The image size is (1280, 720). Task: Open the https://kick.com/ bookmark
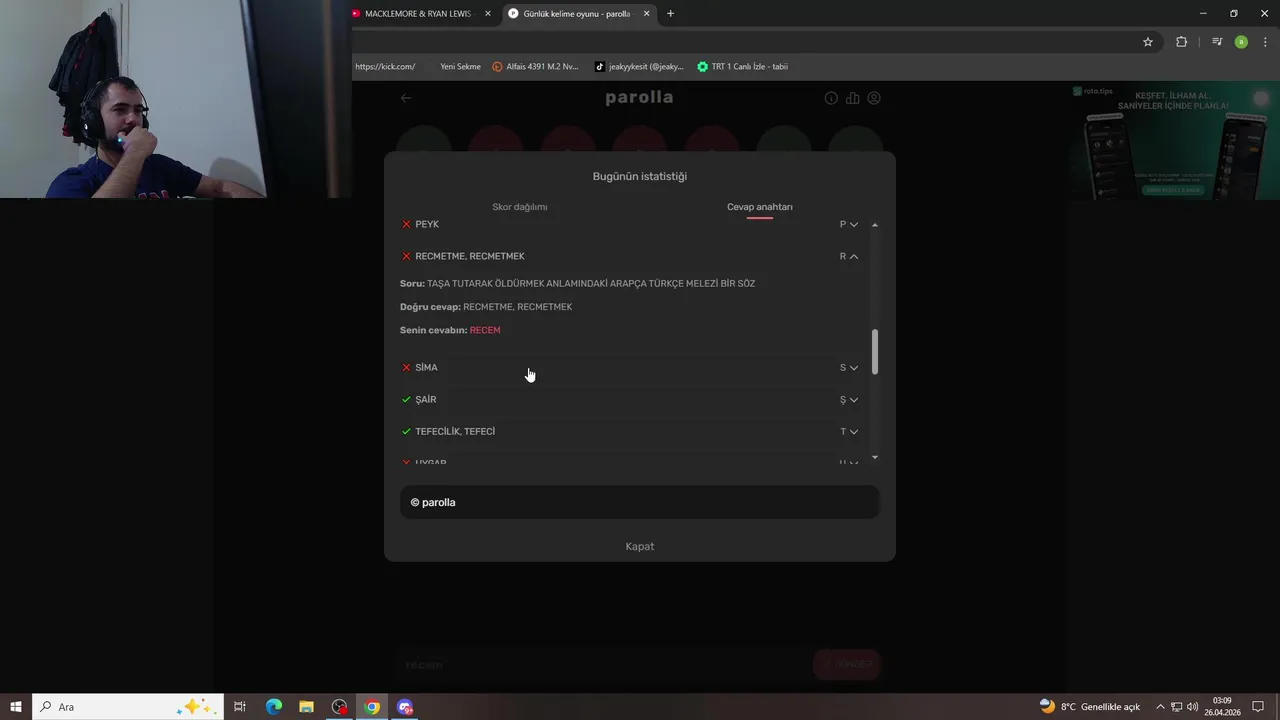[x=385, y=67]
